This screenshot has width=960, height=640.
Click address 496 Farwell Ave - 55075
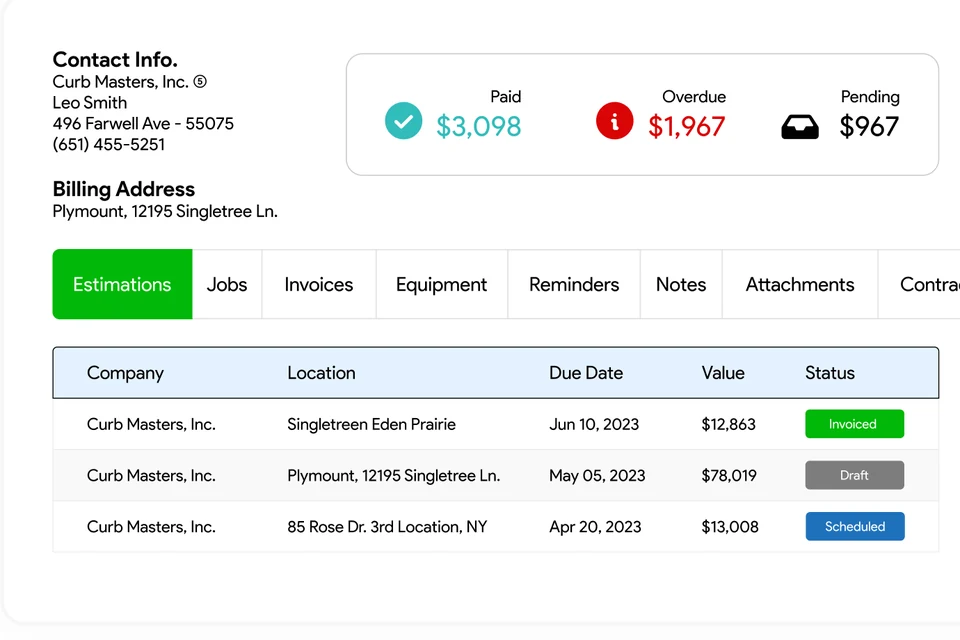[x=143, y=124]
